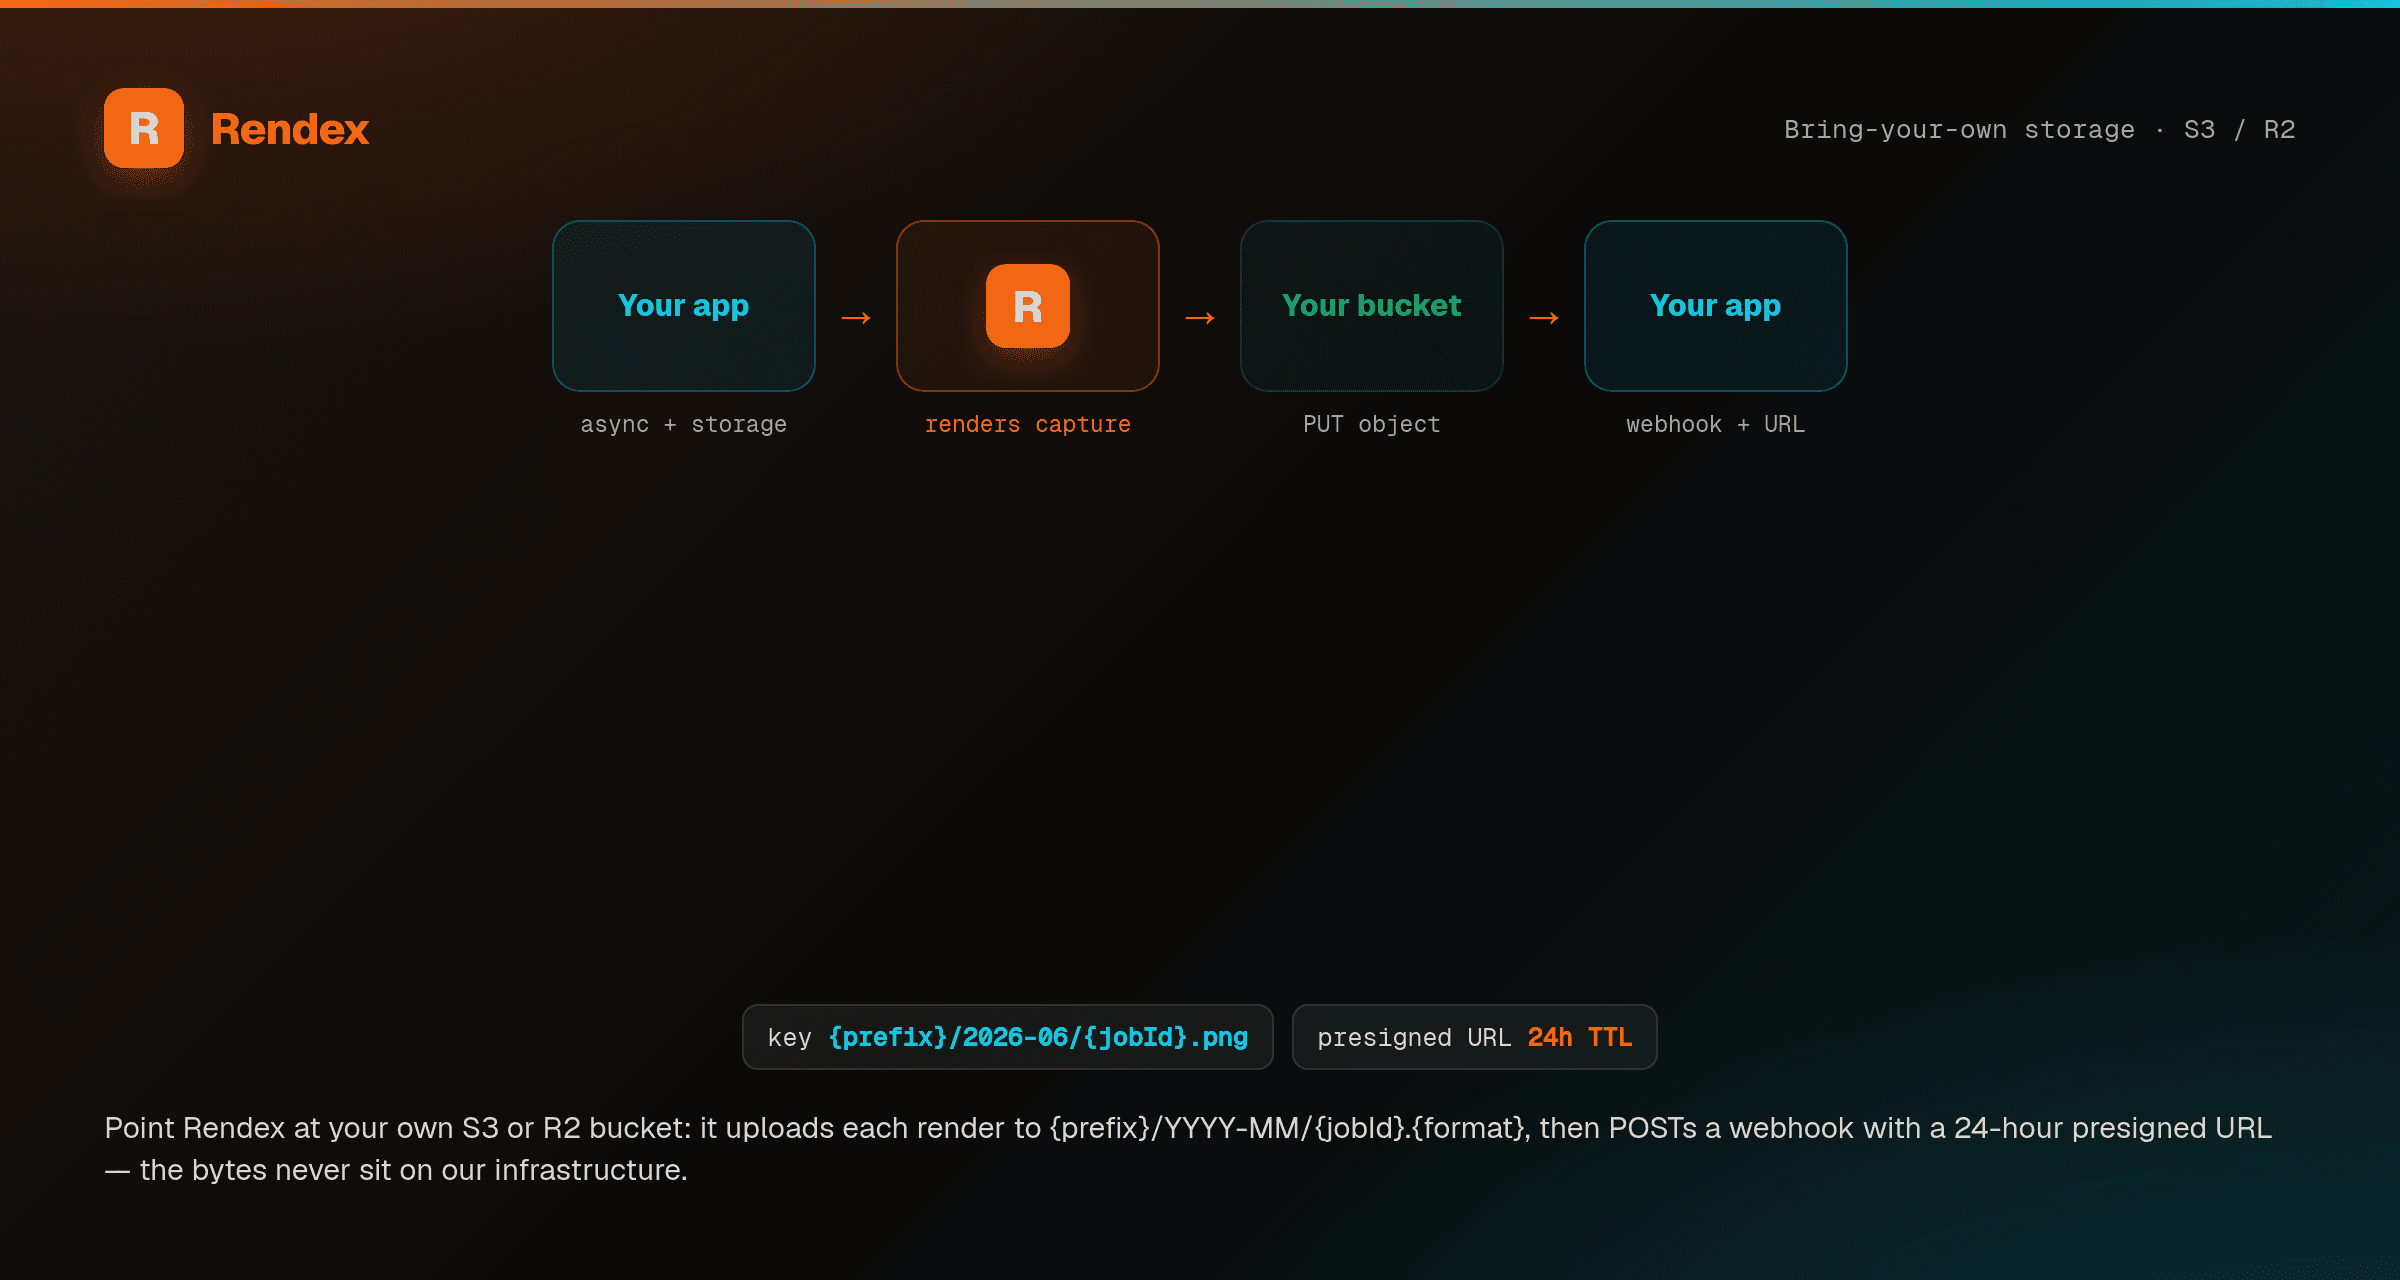Click the Rendex brand name text
Screen dimensions: 2400x1280
[290, 129]
